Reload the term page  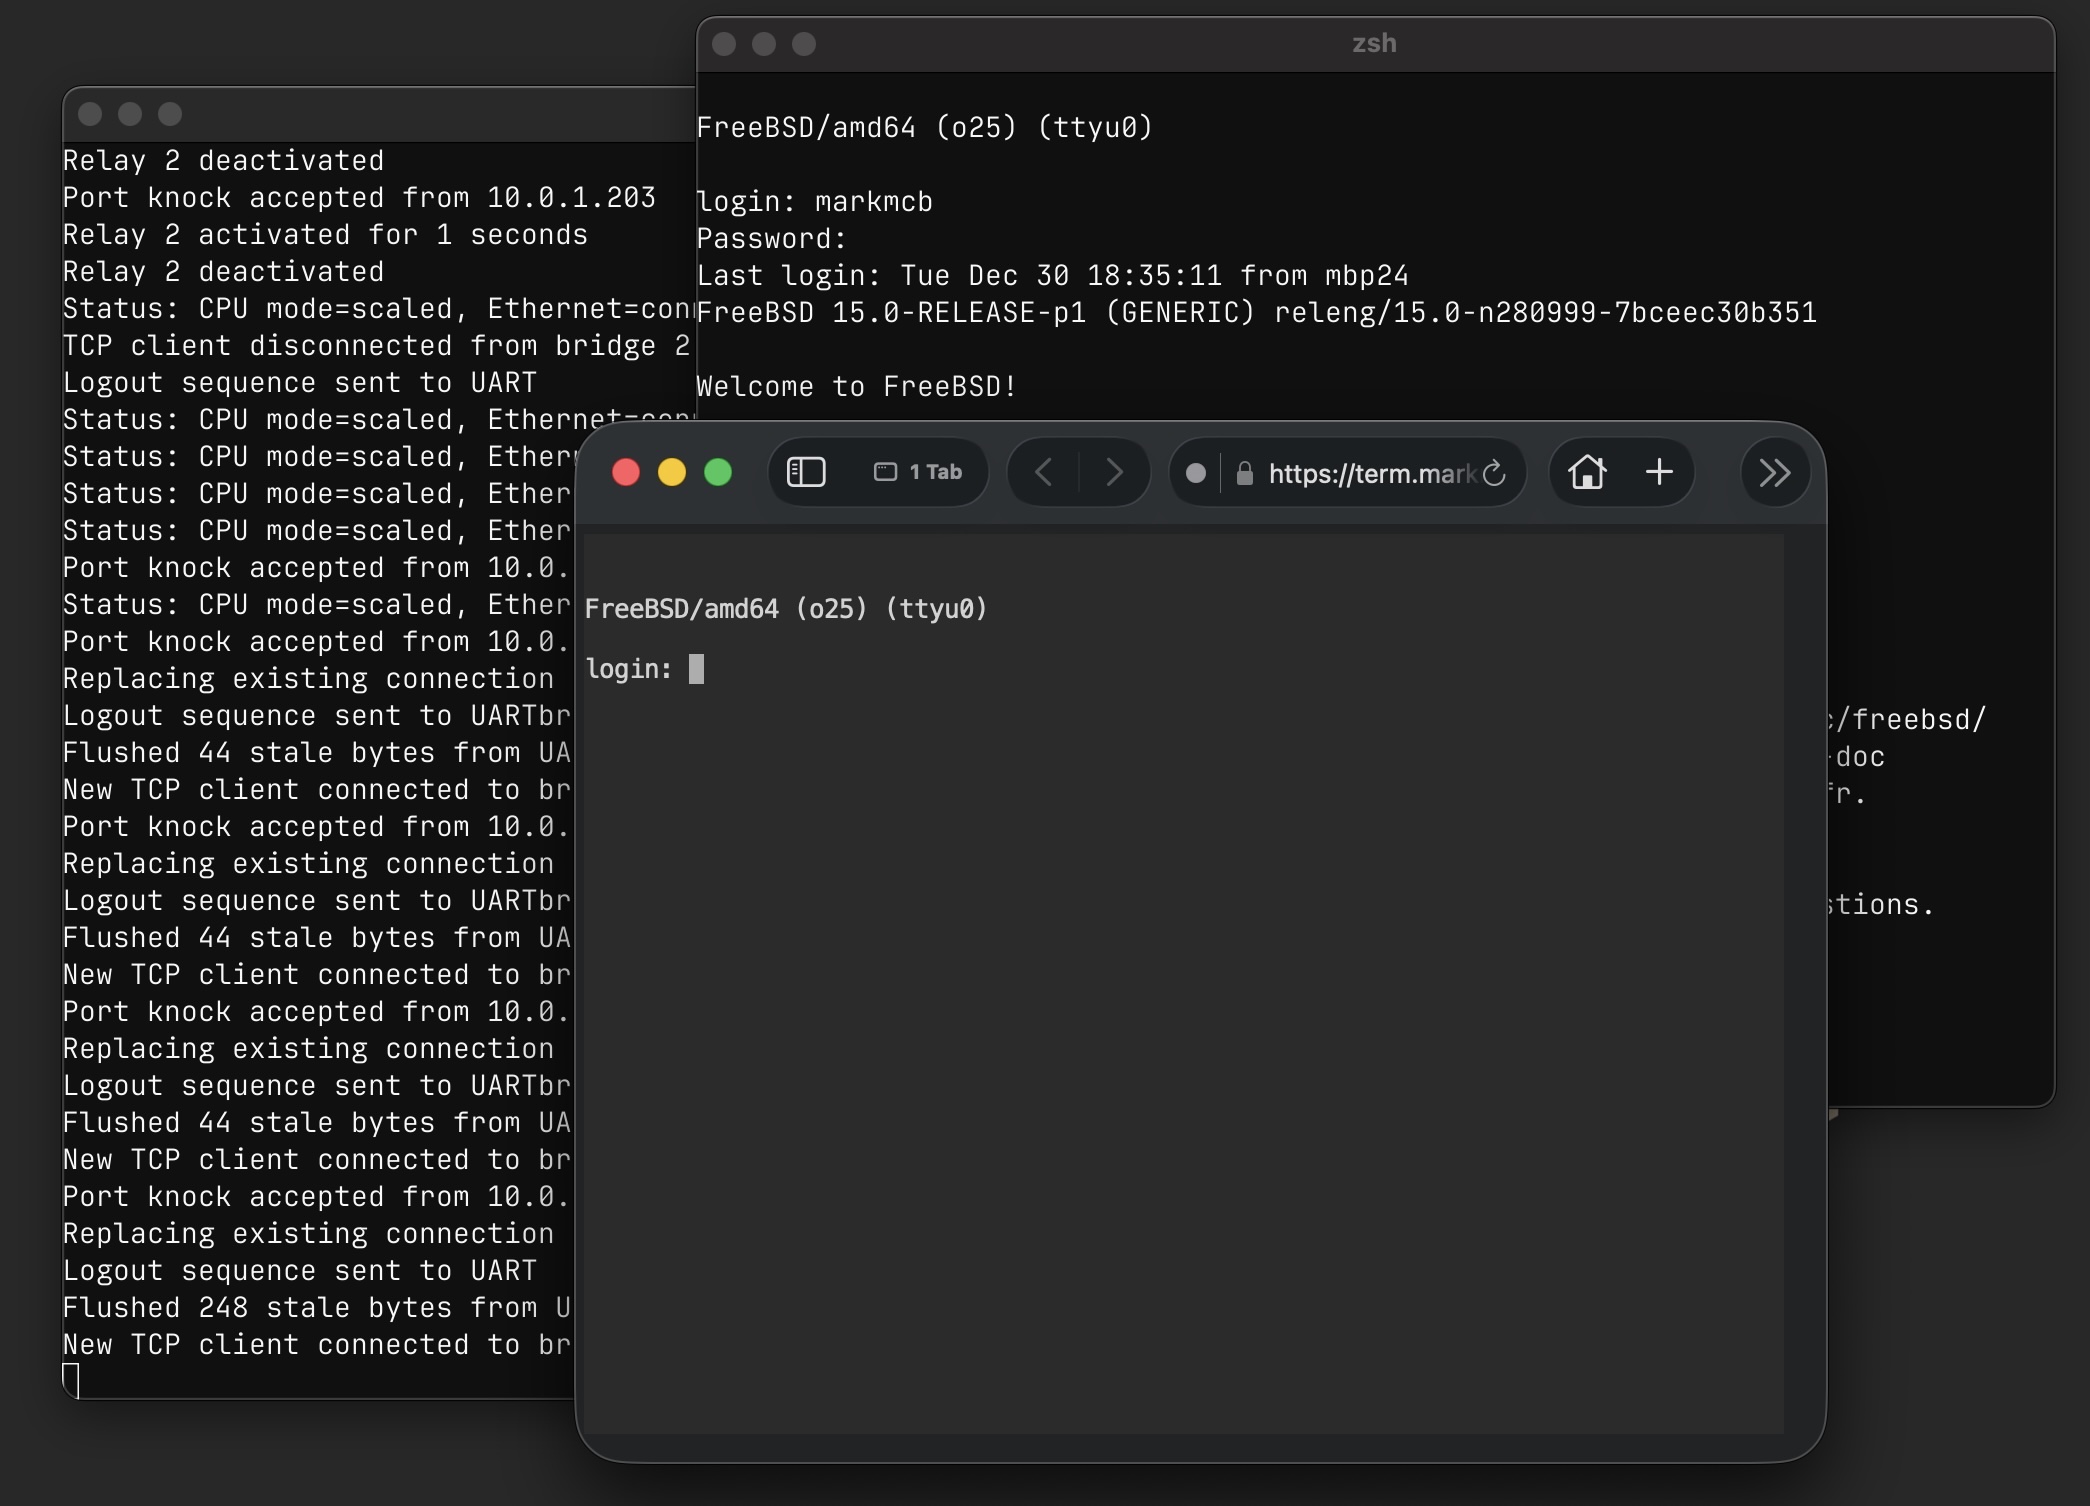click(1494, 473)
